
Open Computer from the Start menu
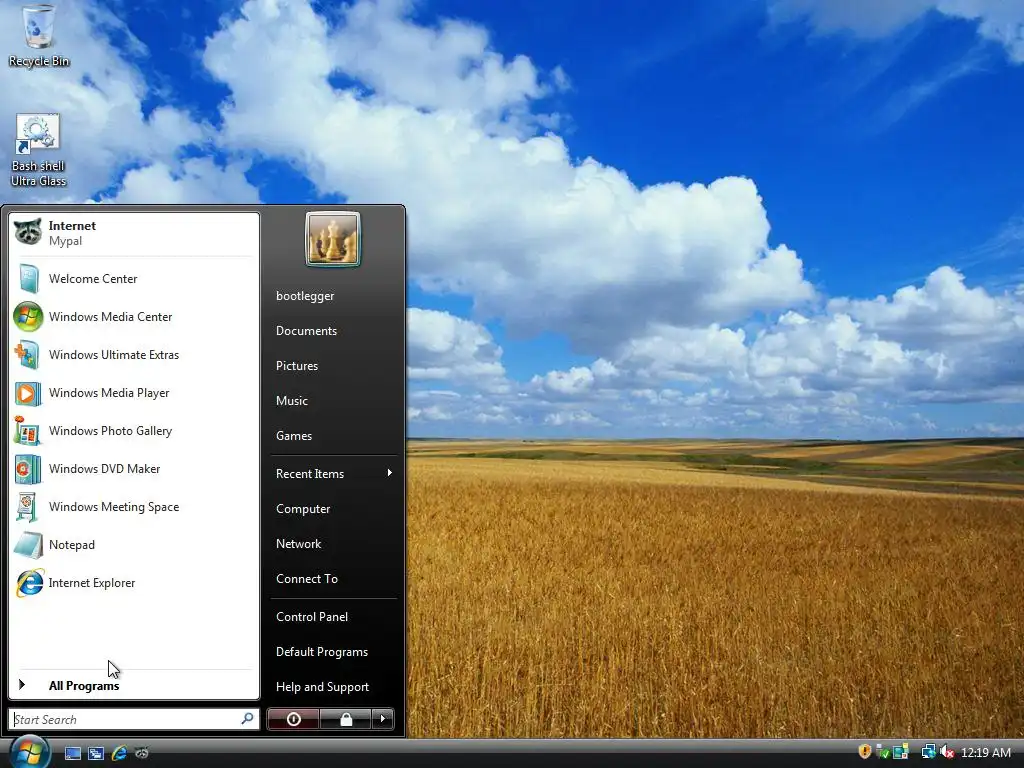[x=333, y=509]
